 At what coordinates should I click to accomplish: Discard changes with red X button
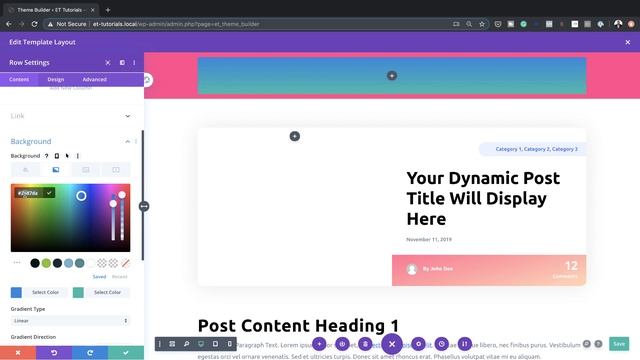(18, 353)
